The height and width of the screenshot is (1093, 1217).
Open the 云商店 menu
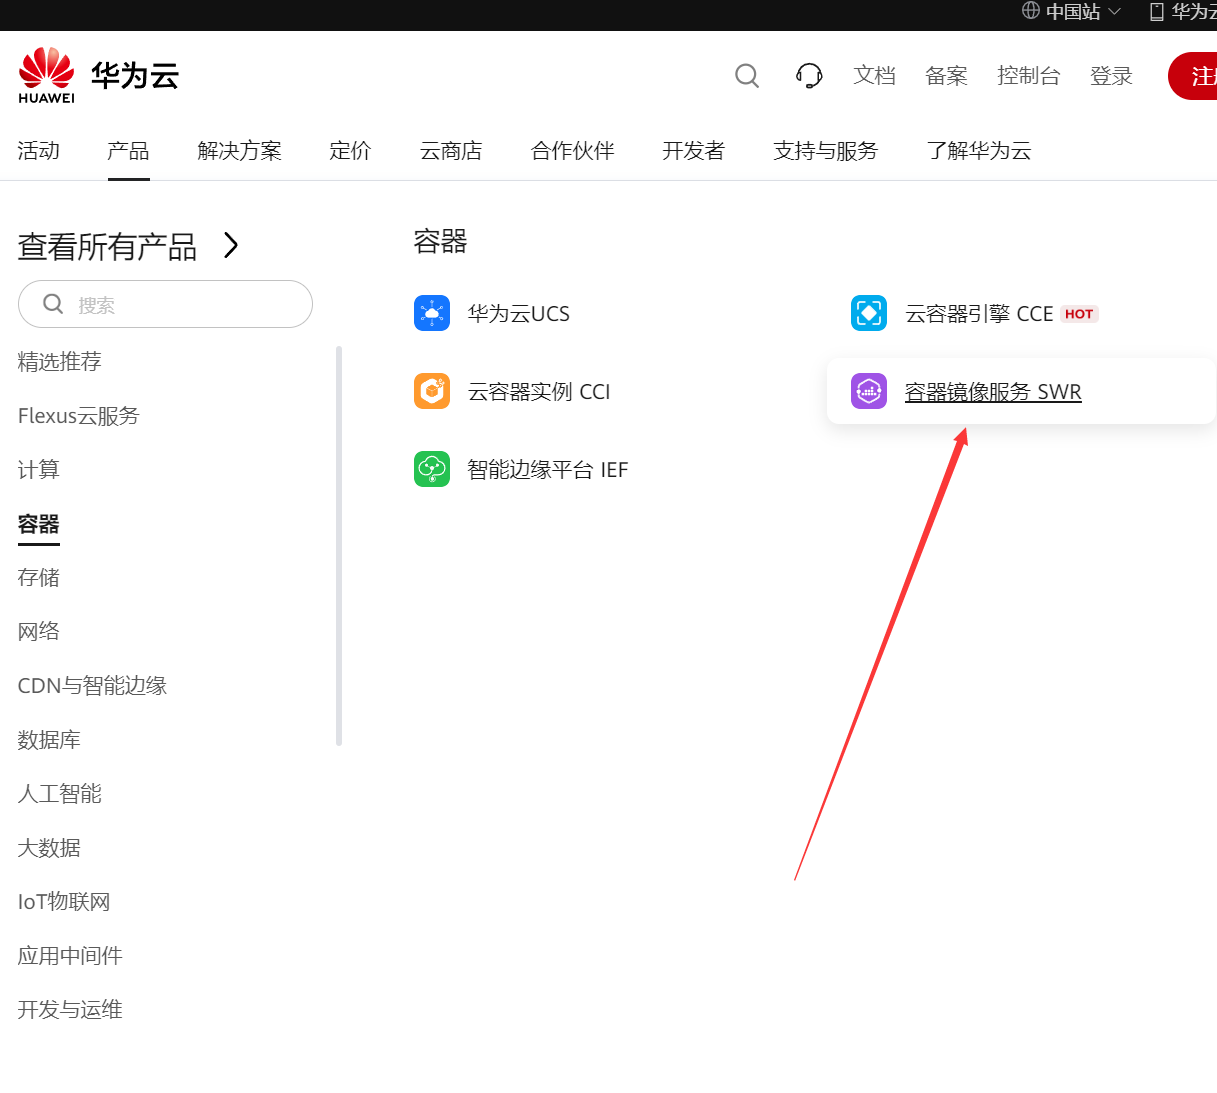(451, 151)
